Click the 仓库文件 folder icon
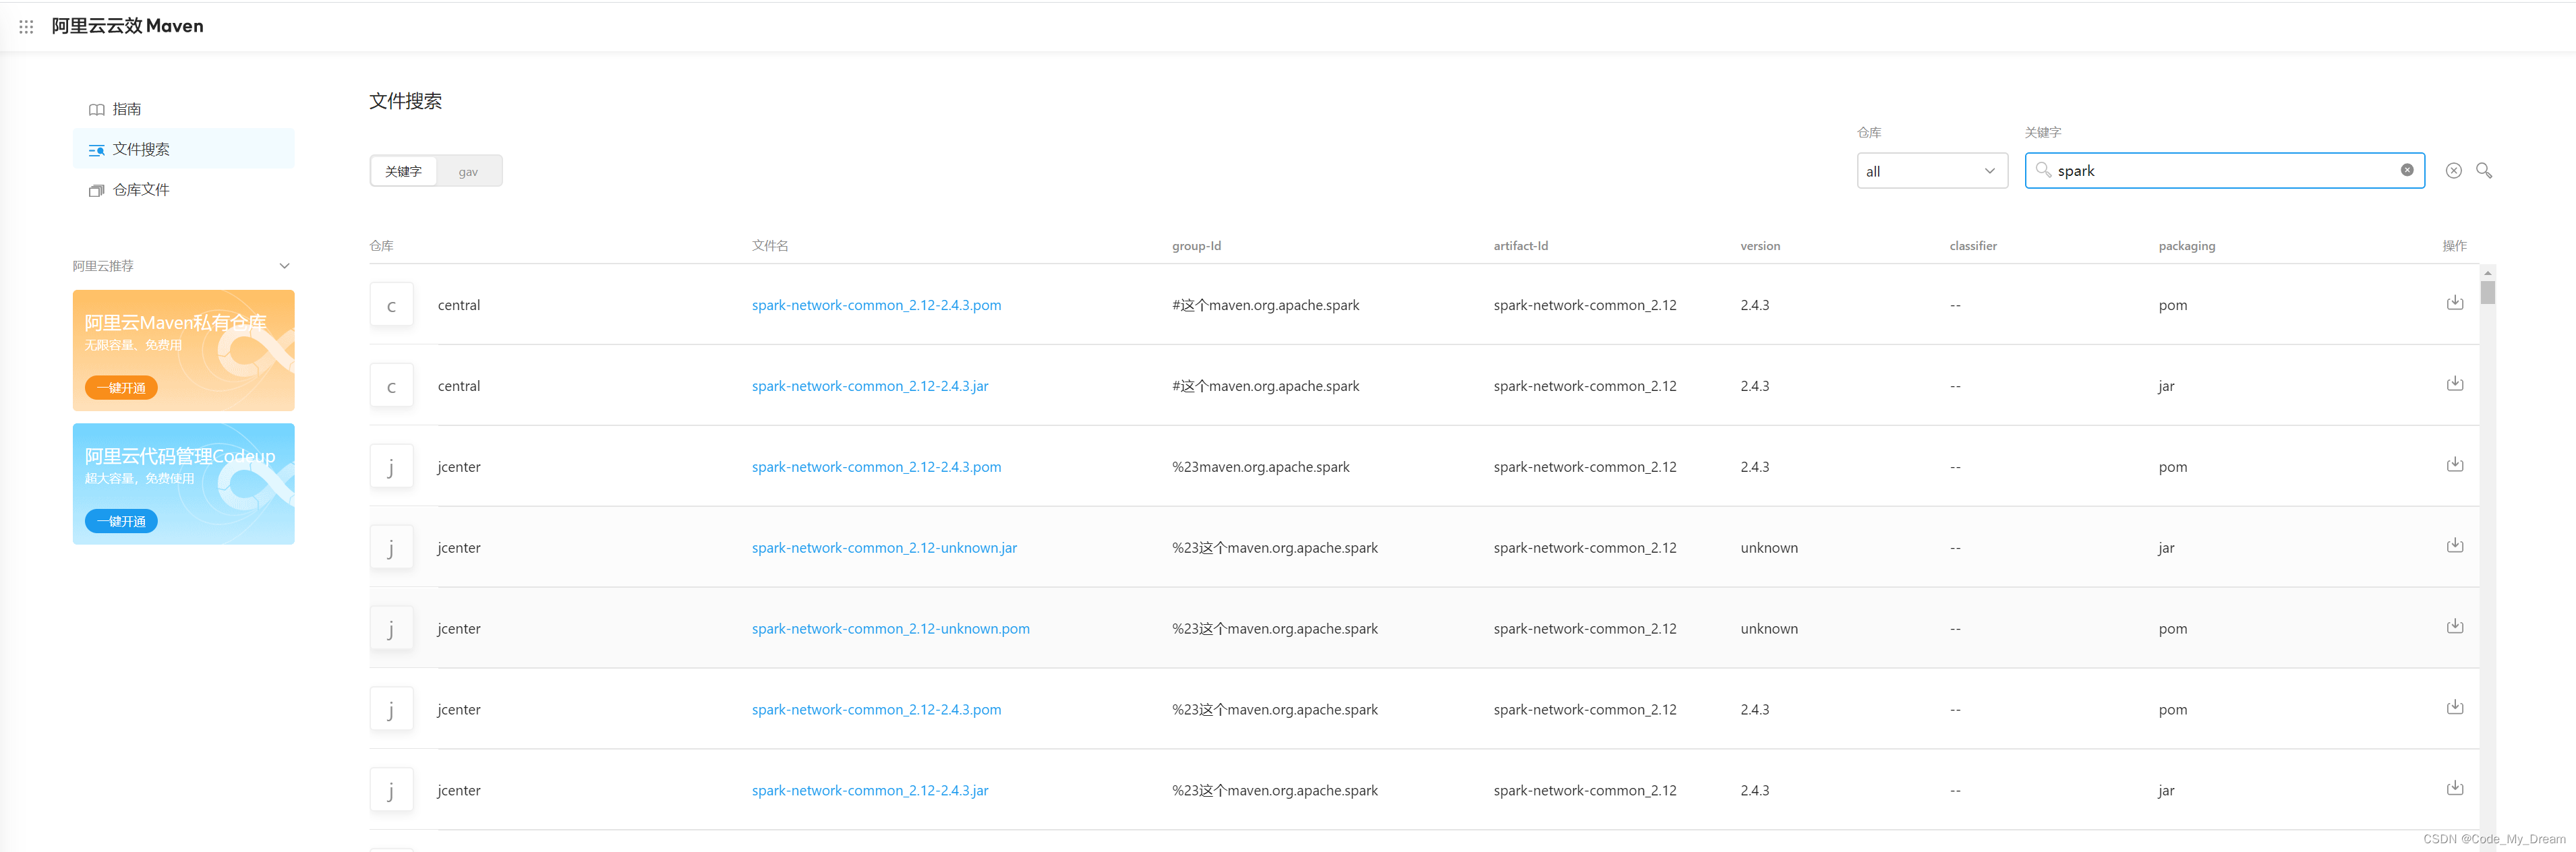 [96, 190]
